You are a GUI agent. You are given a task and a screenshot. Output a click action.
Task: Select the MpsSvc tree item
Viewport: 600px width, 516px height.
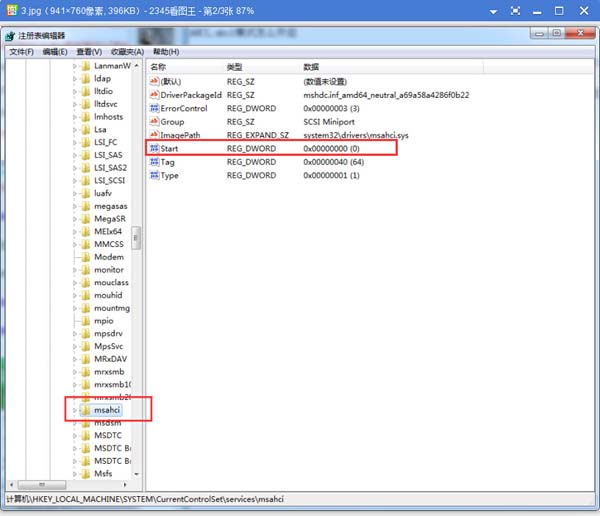(109, 346)
